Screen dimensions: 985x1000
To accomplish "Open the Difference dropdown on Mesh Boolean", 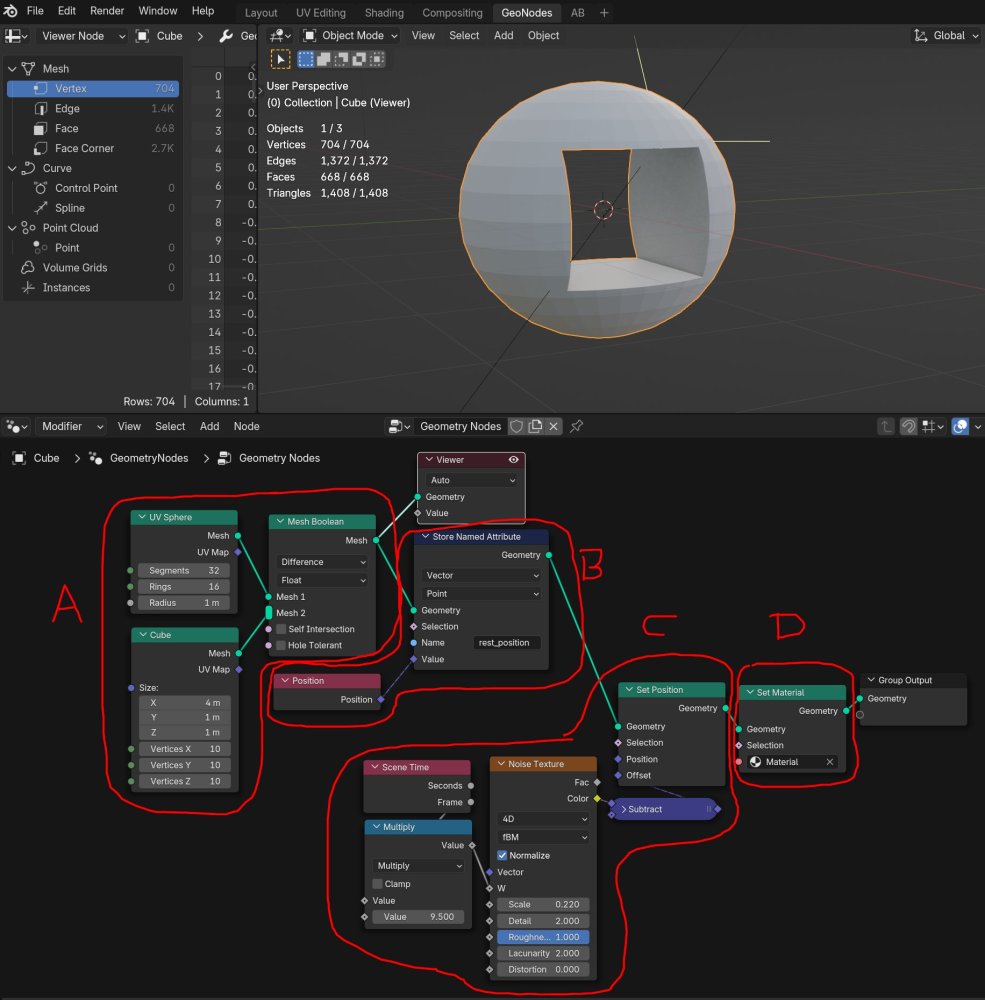I will point(320,562).
